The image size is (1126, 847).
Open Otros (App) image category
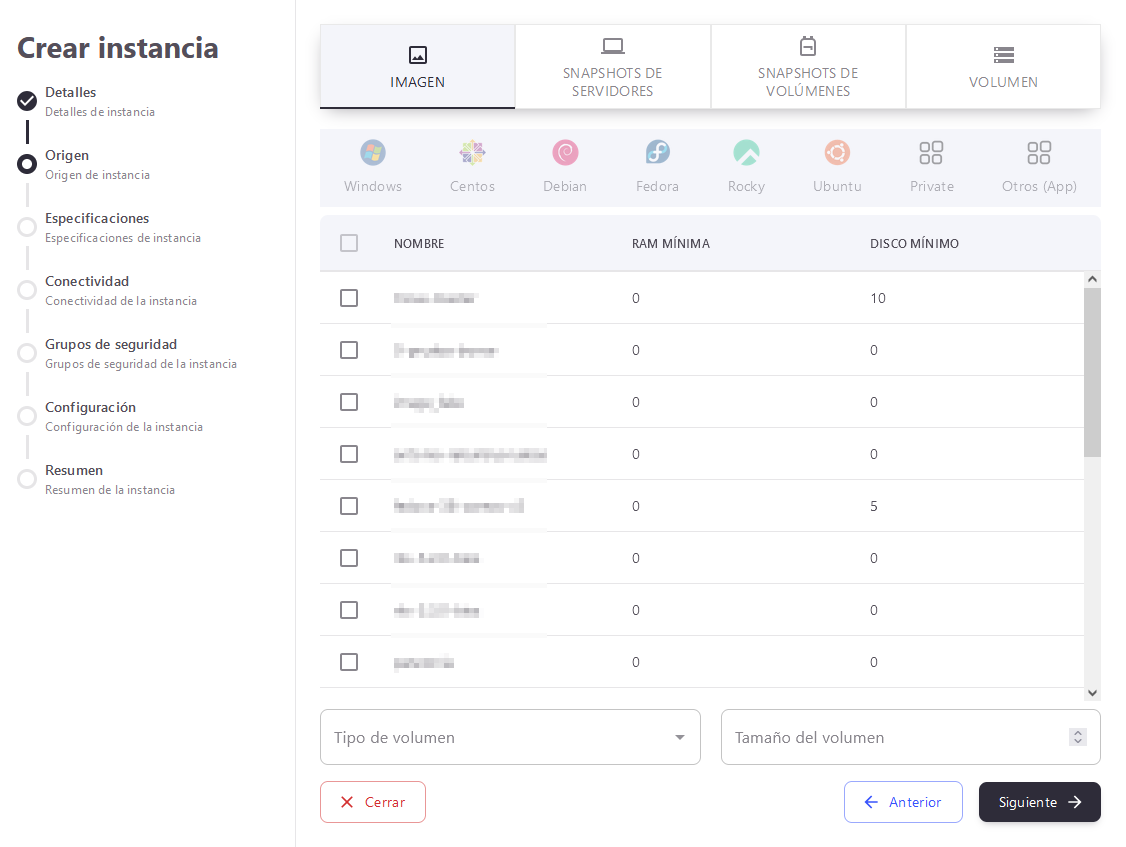(x=1039, y=153)
